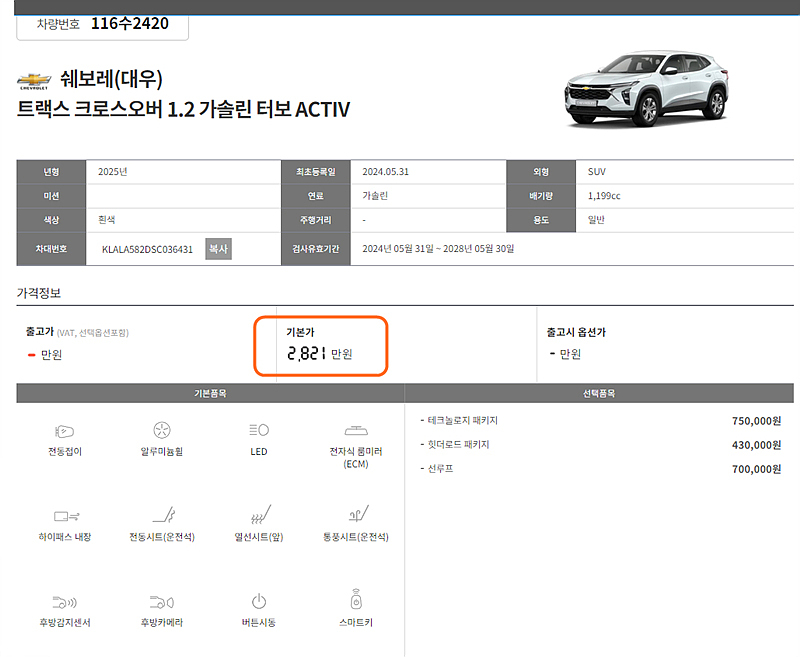Click the 기본품목 column header

[x=210, y=393]
